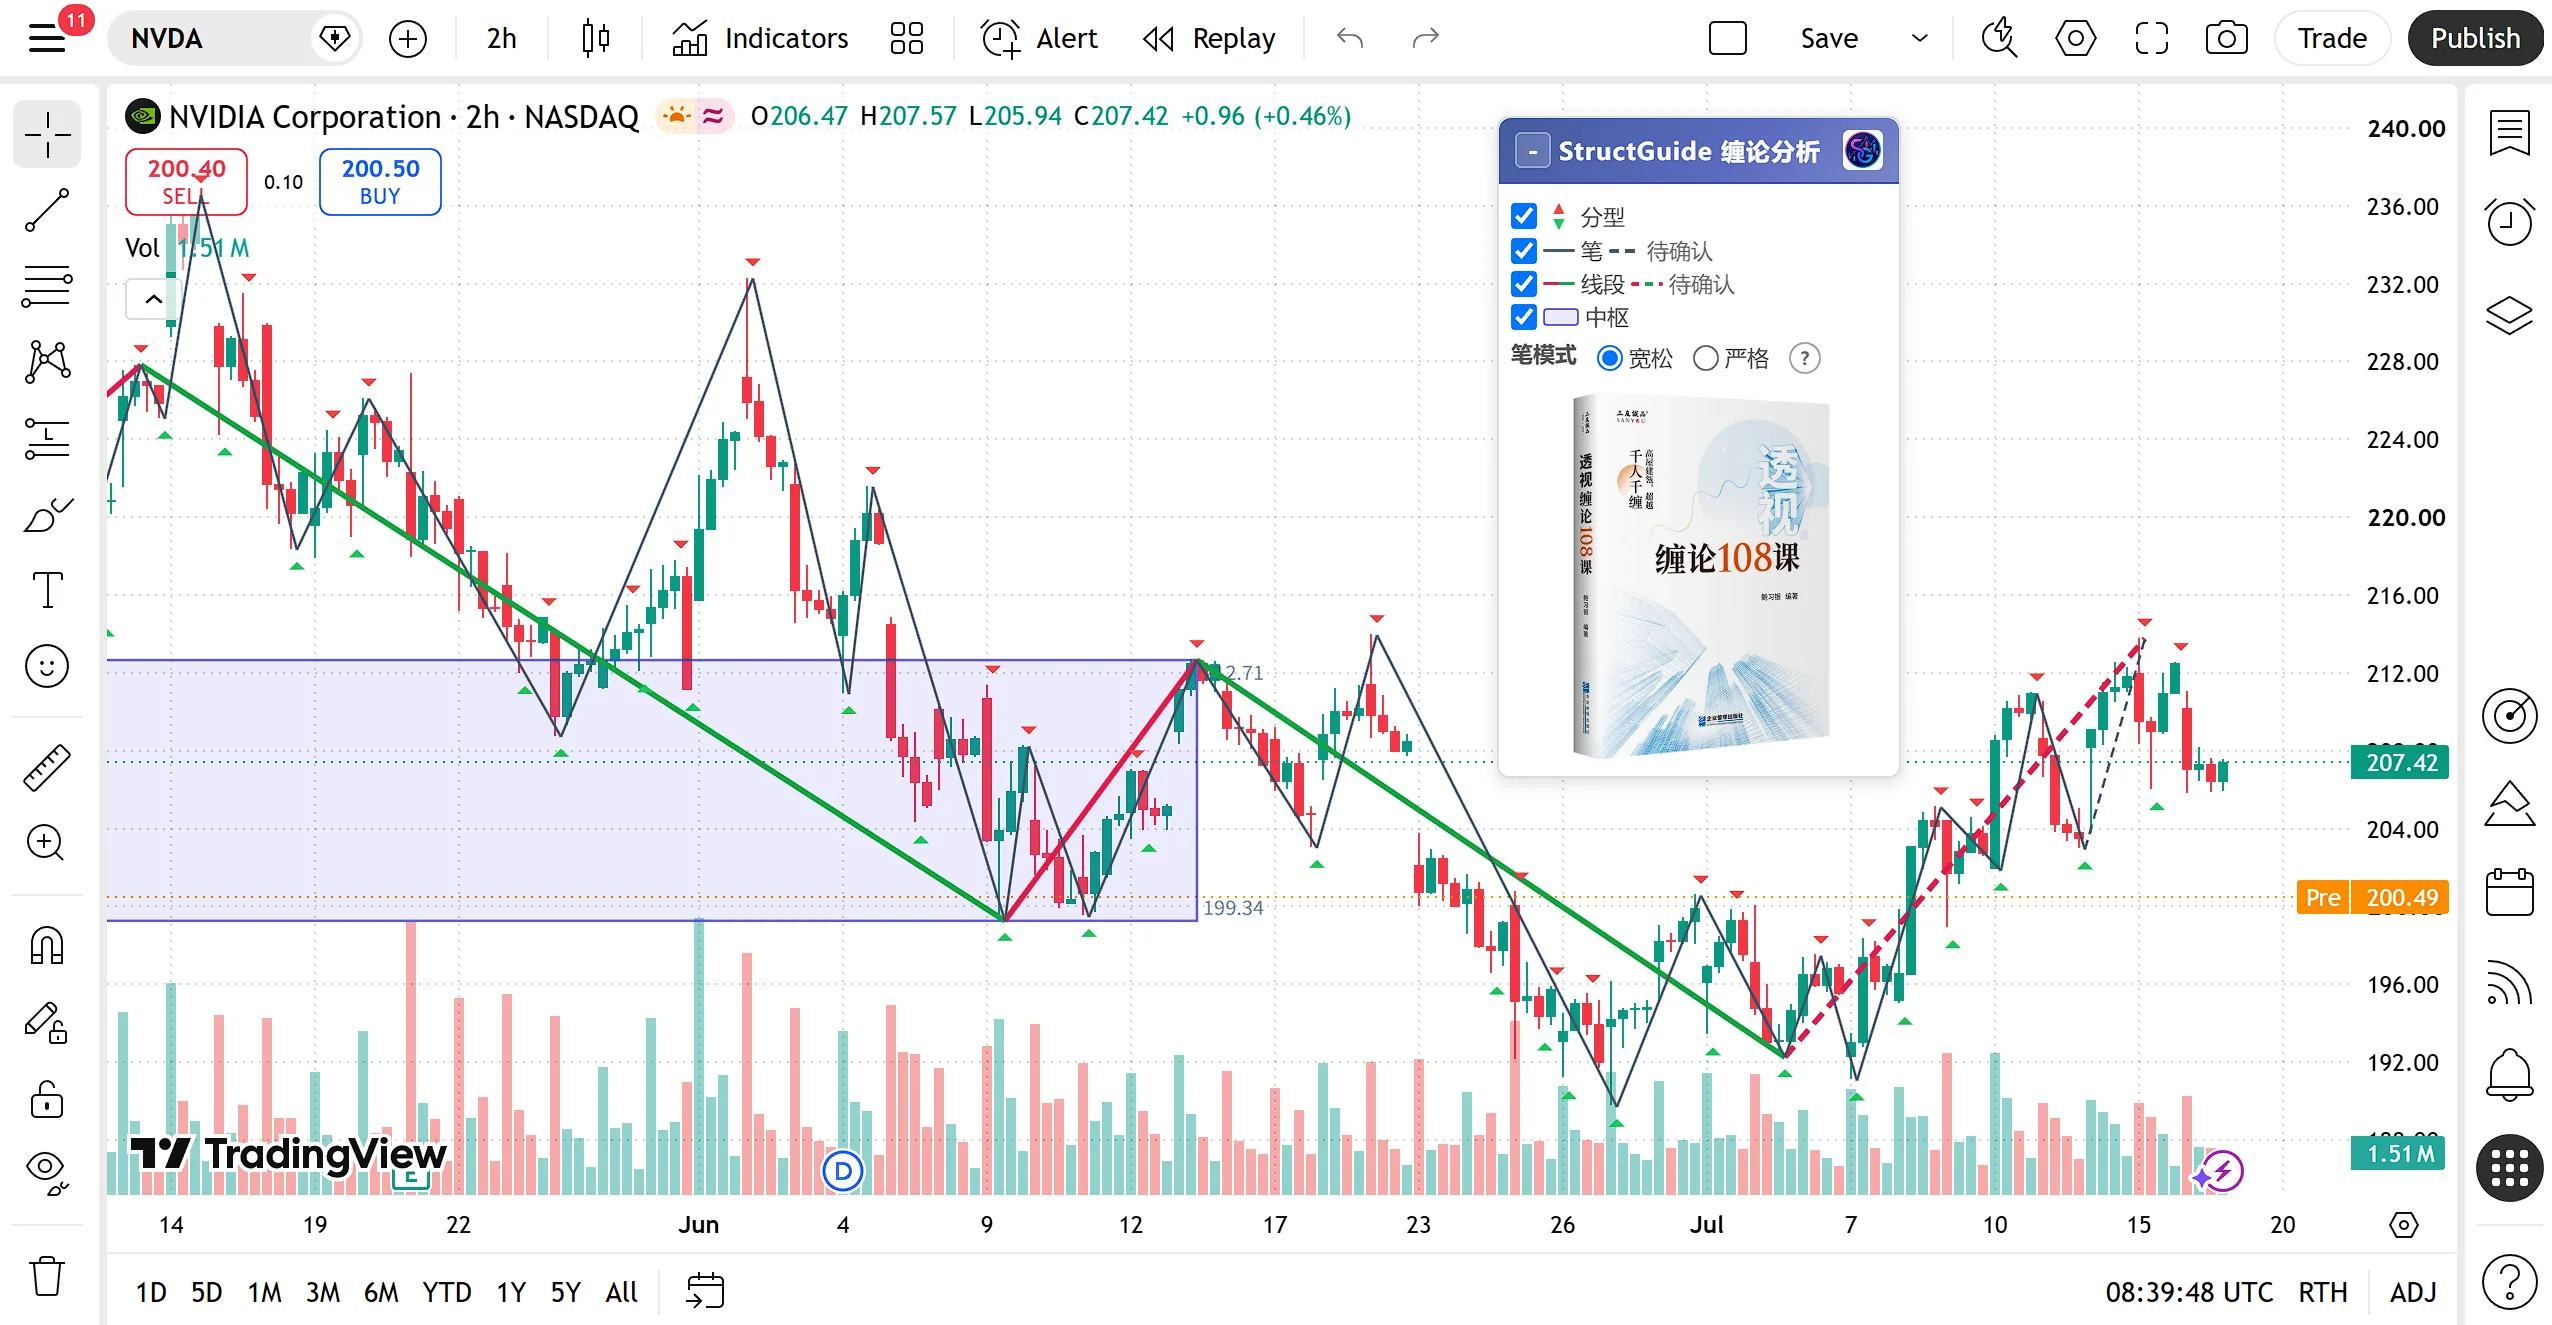This screenshot has height=1325, width=2552.
Task: Activate the zoom in tool
Action: coord(47,842)
